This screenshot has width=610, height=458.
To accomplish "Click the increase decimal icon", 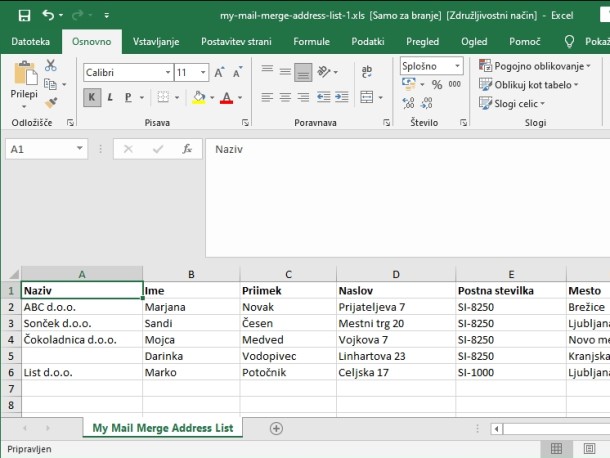I will [408, 103].
